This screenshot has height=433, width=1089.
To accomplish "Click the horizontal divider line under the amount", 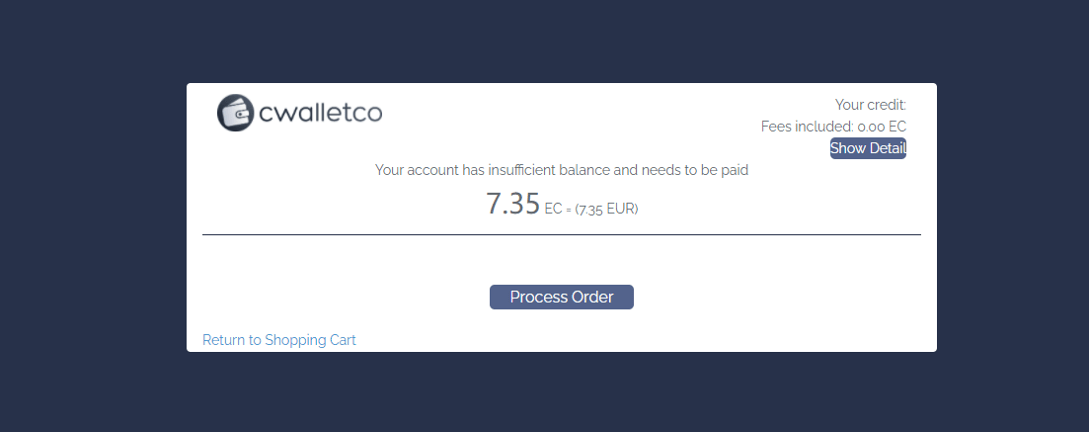I will point(561,235).
